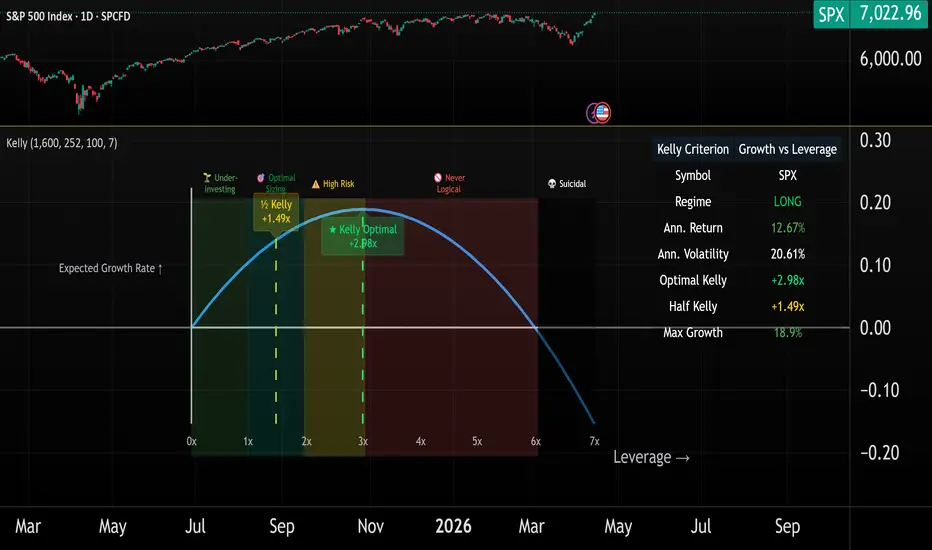Click the Kelly (1,600, 252, 100, 7) indicator legend
The image size is (932, 550).
click(x=62, y=143)
